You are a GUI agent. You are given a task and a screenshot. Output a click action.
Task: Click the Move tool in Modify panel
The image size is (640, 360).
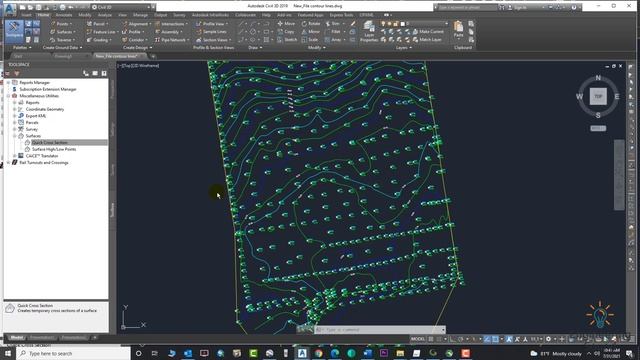pos(286,24)
